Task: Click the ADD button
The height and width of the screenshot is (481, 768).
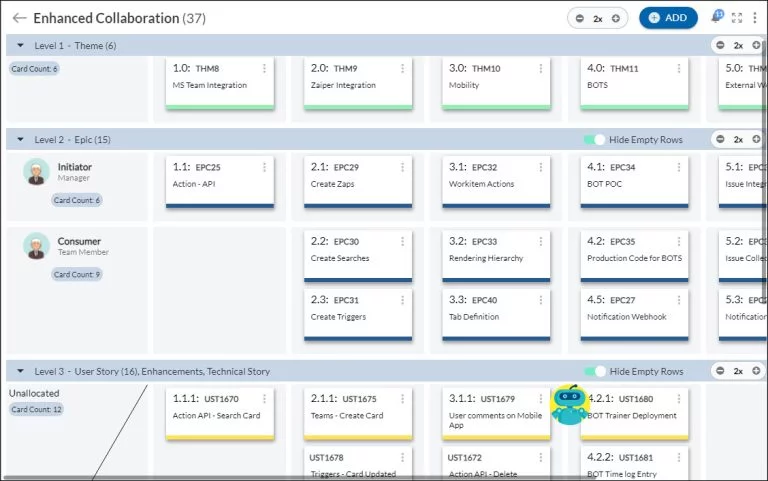Action: [668, 18]
